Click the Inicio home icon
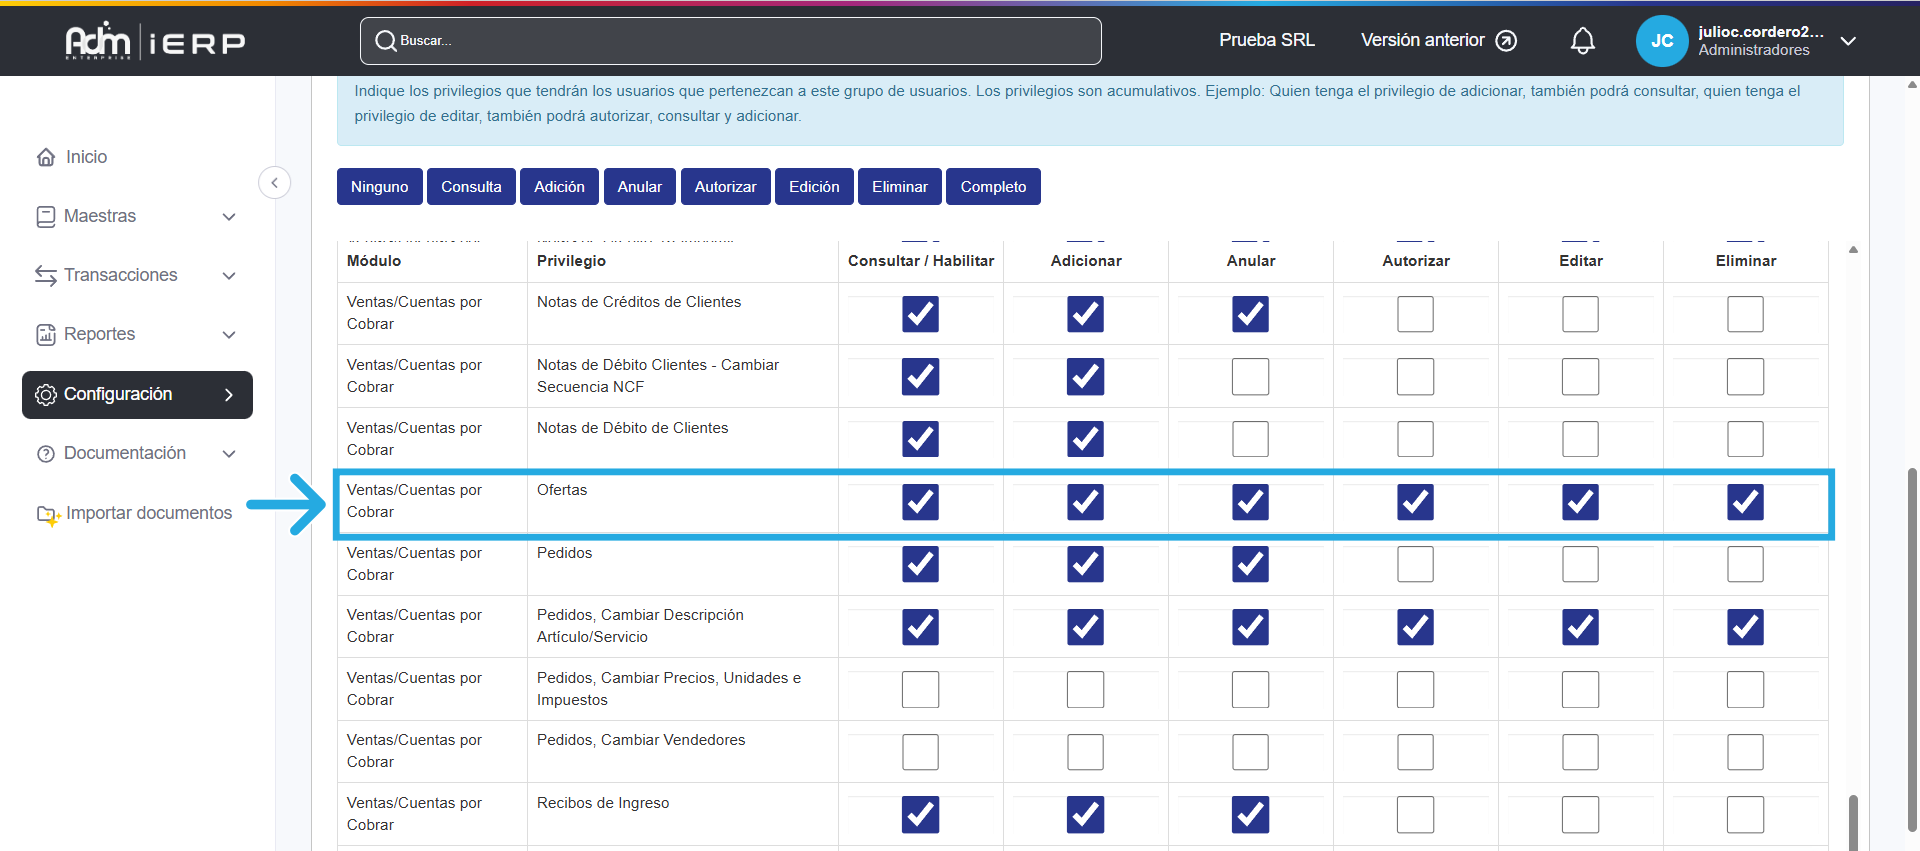 point(46,157)
